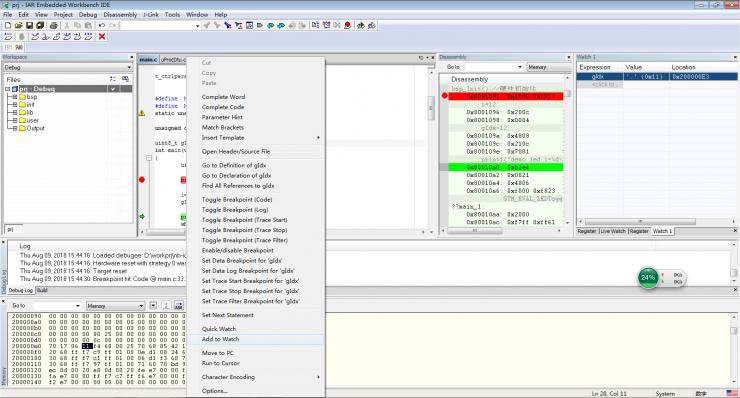
Task: Click the Compile toolbar icon
Action: [x=315, y=25]
